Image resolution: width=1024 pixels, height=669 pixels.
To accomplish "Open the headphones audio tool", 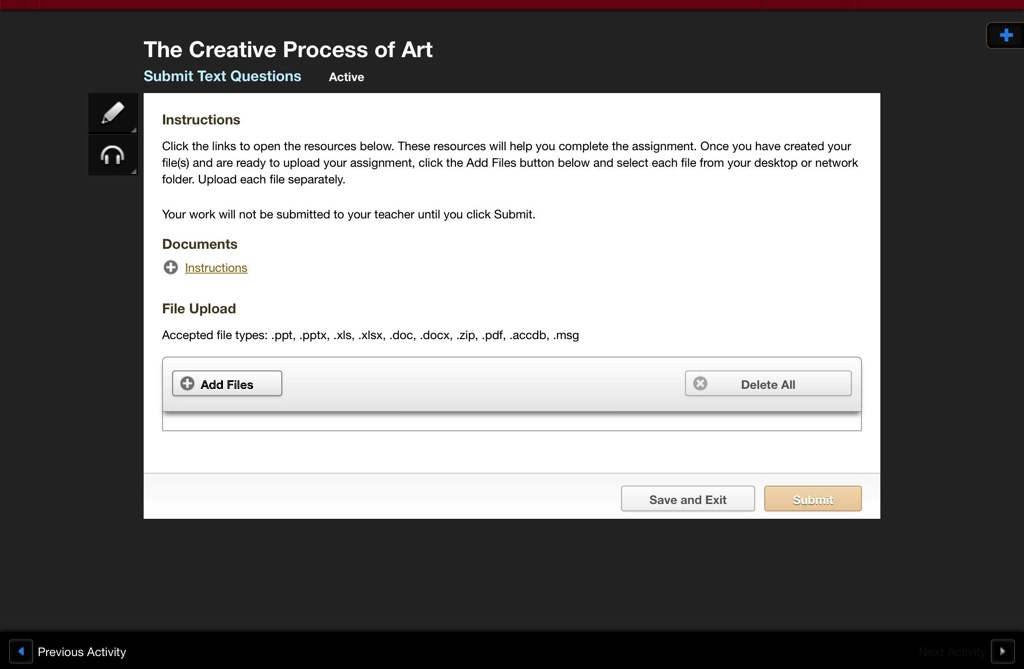I will [112, 154].
